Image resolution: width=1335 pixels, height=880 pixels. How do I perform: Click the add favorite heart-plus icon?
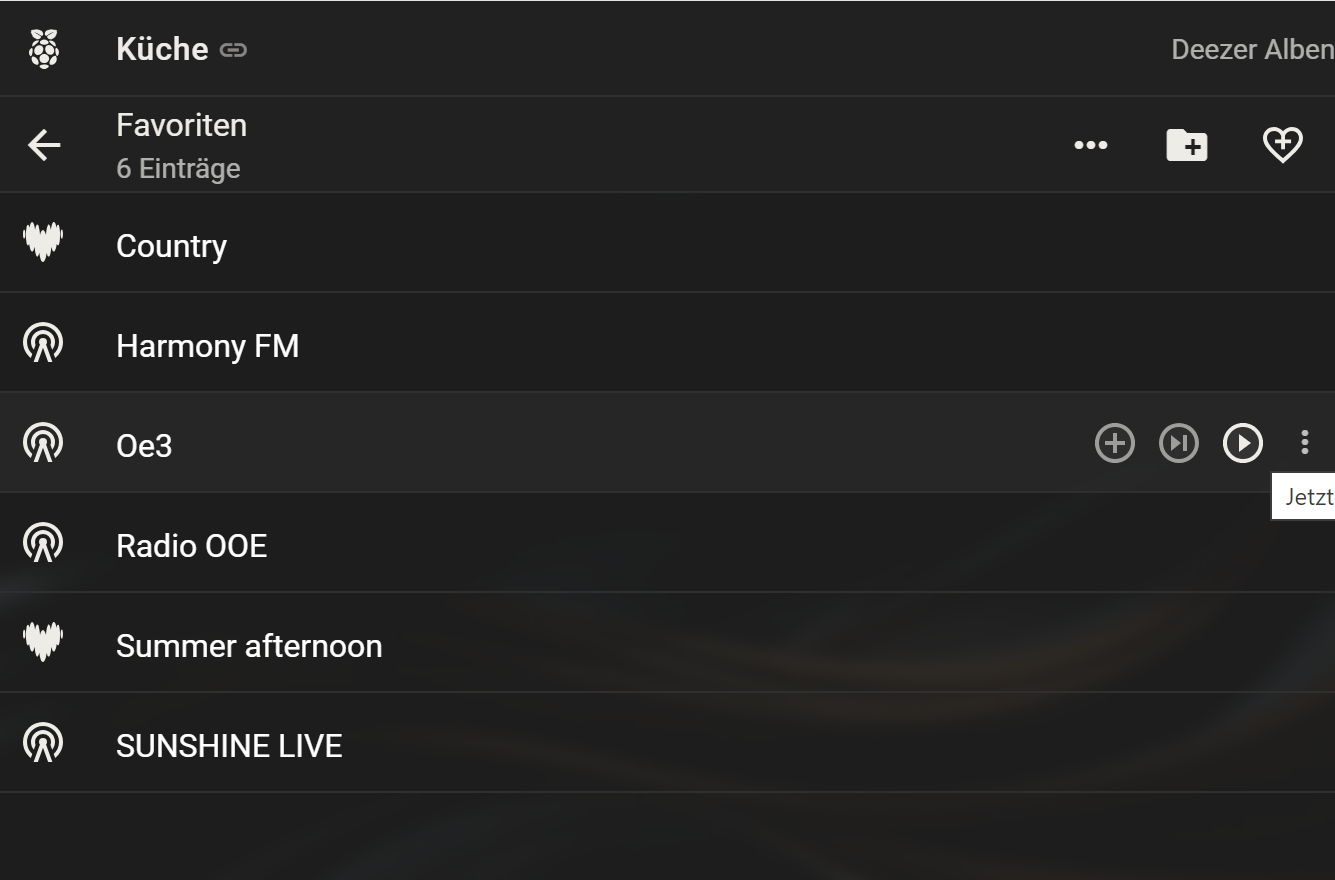coord(1282,145)
